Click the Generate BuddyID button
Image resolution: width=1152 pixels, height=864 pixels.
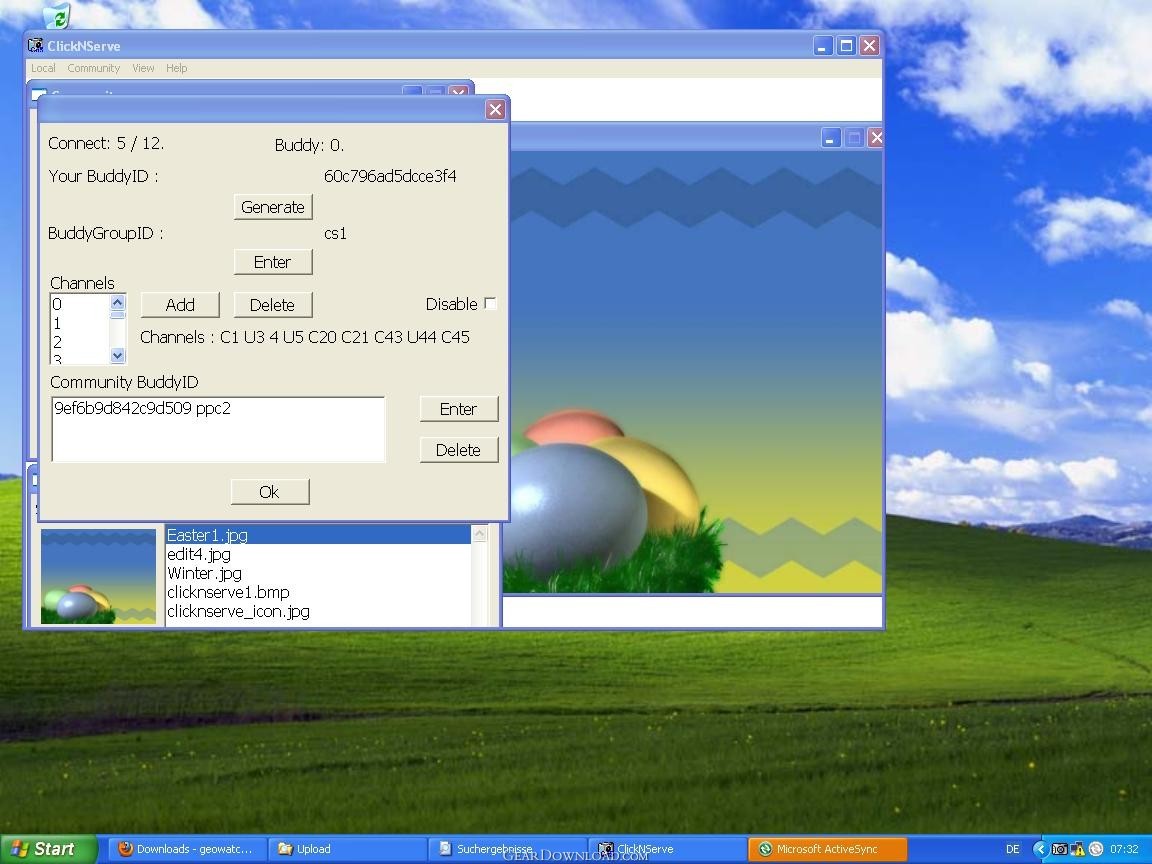(x=273, y=207)
